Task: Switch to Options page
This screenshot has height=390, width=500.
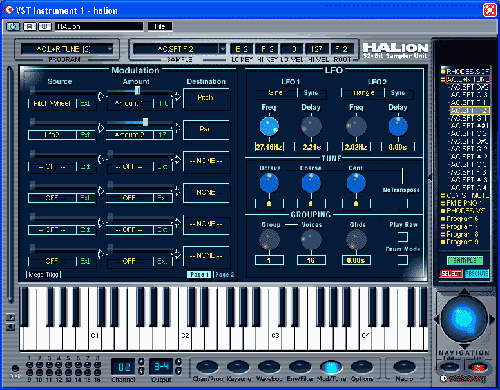Action: (x=362, y=367)
